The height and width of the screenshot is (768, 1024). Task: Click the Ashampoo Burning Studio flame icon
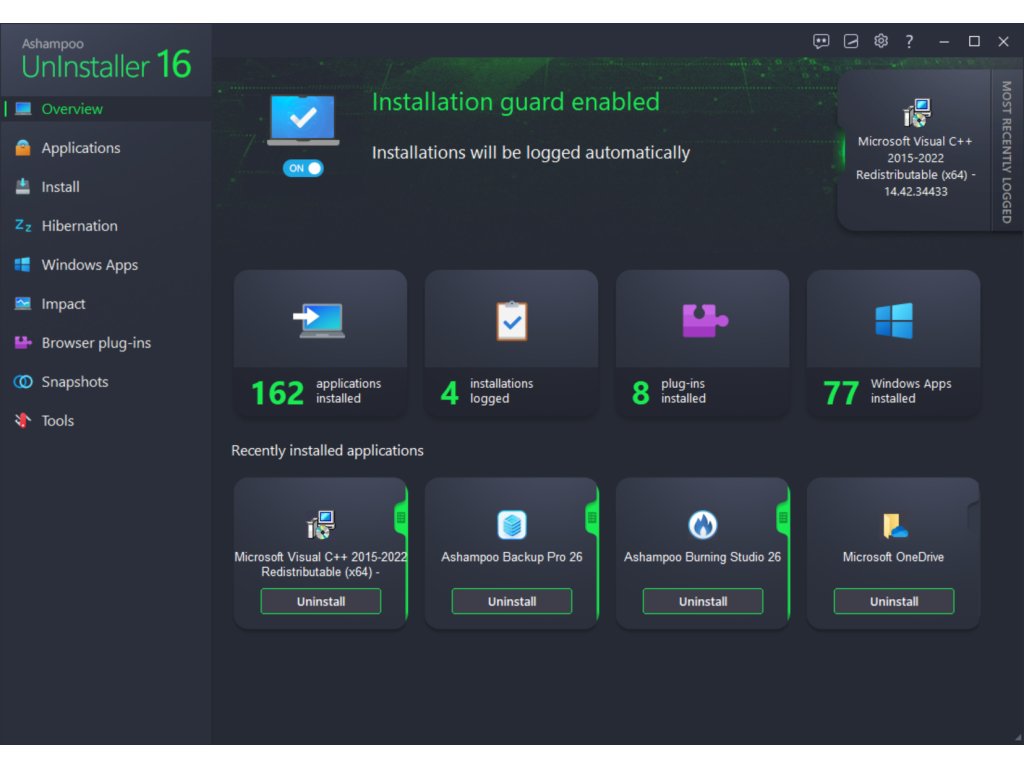[x=703, y=524]
